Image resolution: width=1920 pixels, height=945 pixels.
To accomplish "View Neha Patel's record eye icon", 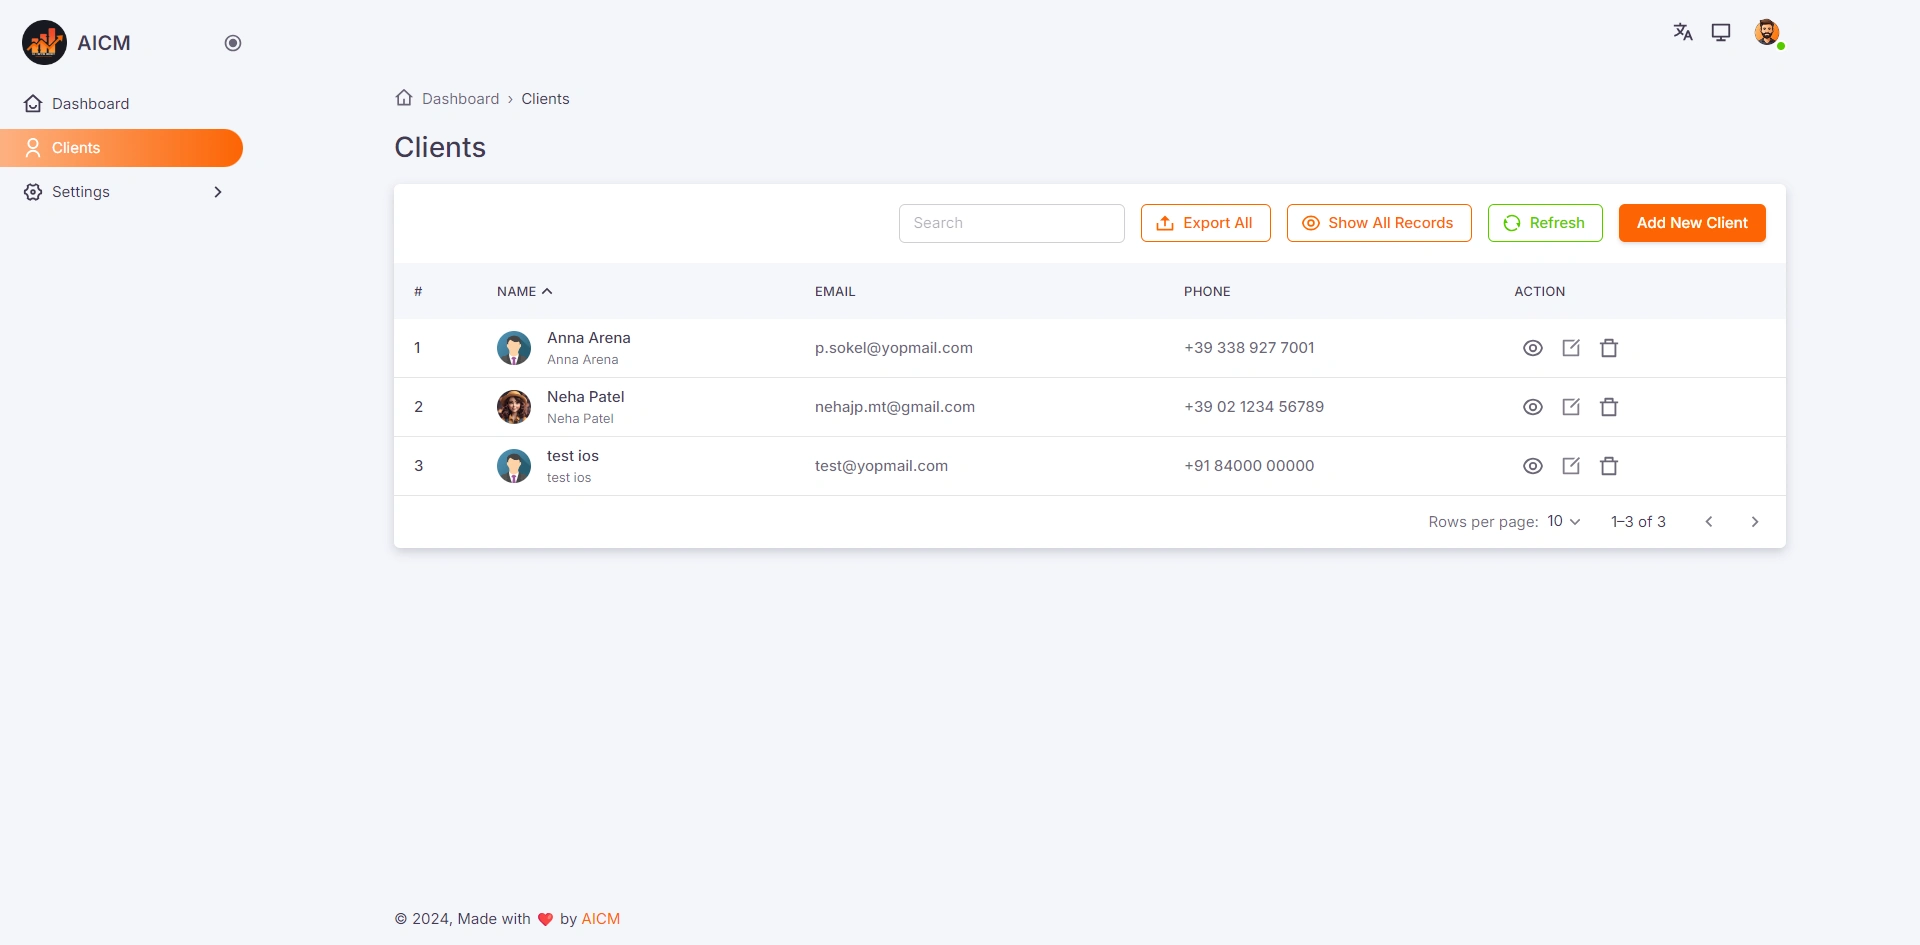I will pos(1533,407).
